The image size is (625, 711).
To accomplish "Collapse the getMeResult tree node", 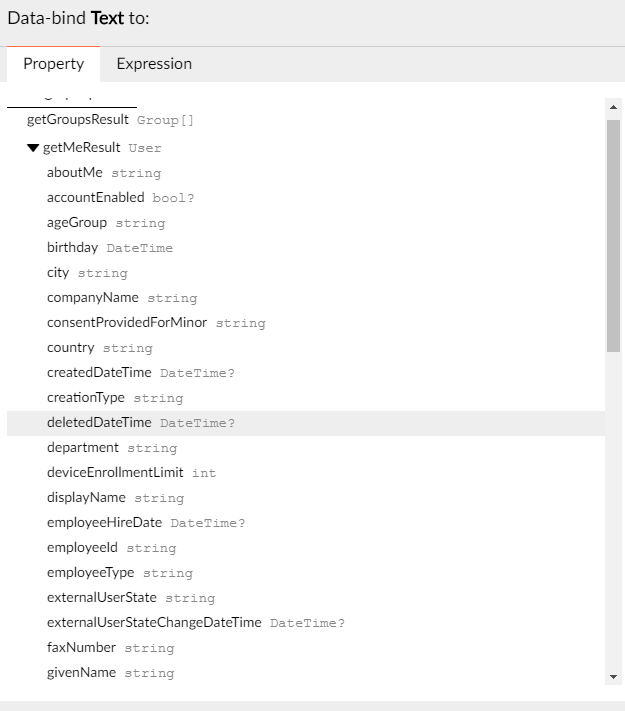I will (33, 148).
